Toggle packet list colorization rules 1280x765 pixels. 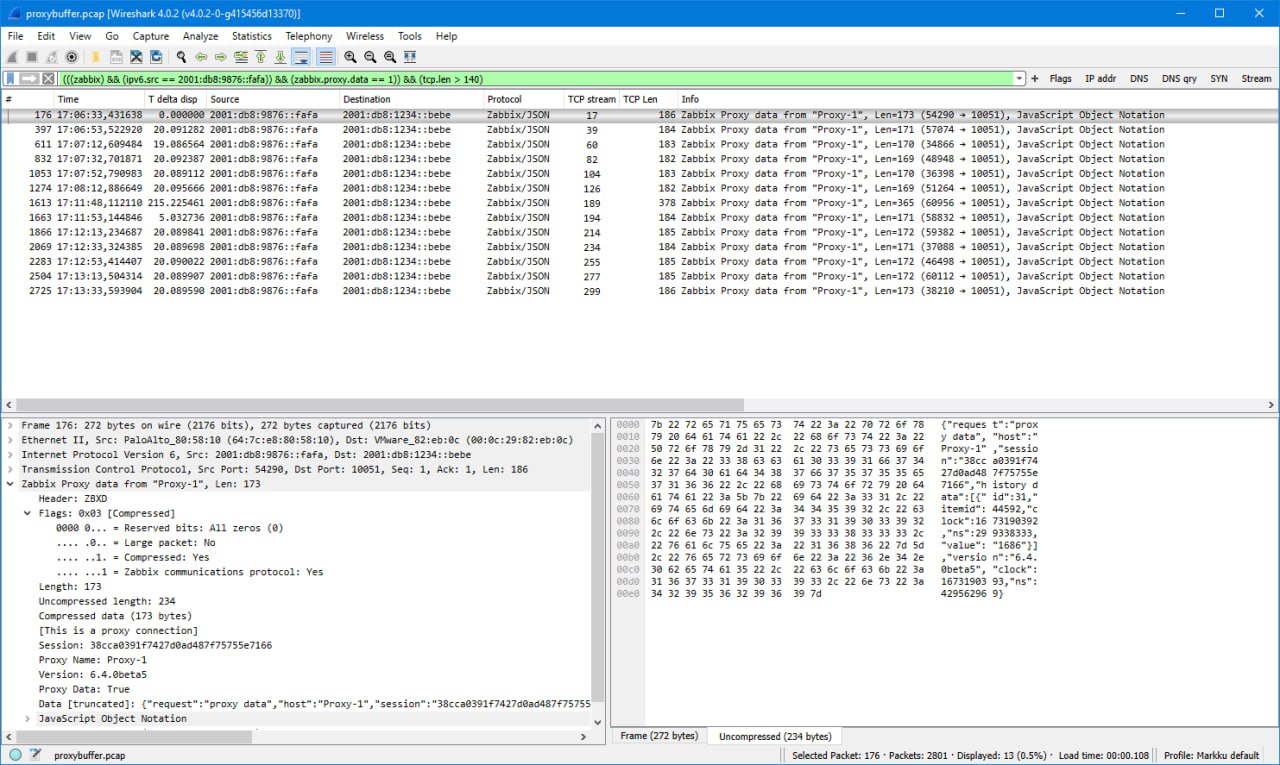pyautogui.click(x=325, y=57)
